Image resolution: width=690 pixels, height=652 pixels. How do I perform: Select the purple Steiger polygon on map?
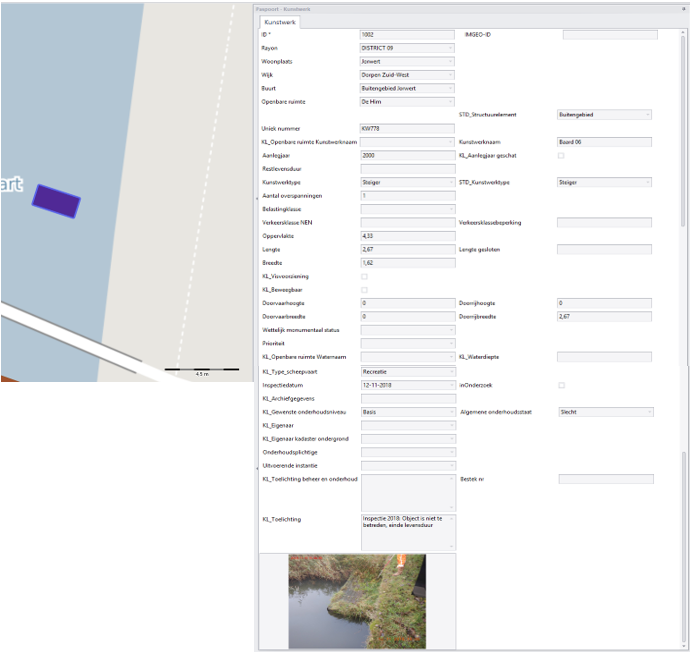click(56, 201)
